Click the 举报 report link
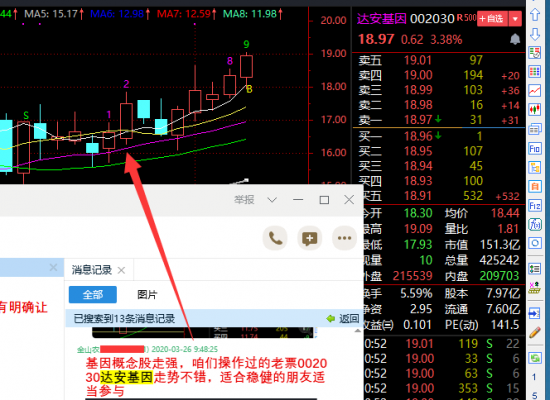Screen dimensions: 550x400 (244, 200)
